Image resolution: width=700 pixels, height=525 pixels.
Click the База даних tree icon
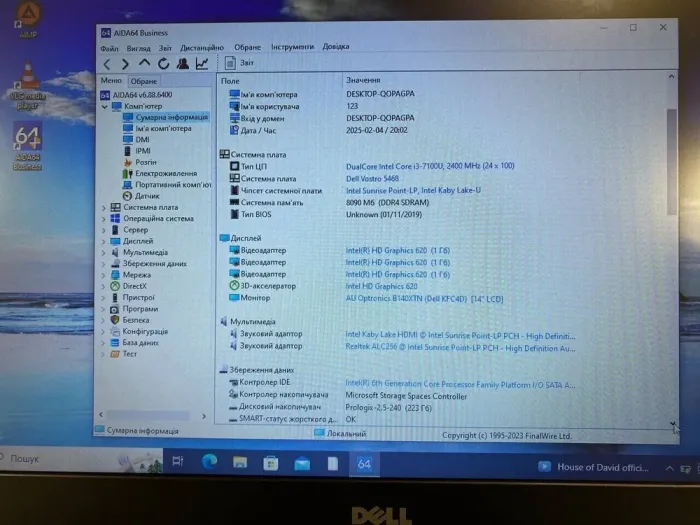[115, 343]
